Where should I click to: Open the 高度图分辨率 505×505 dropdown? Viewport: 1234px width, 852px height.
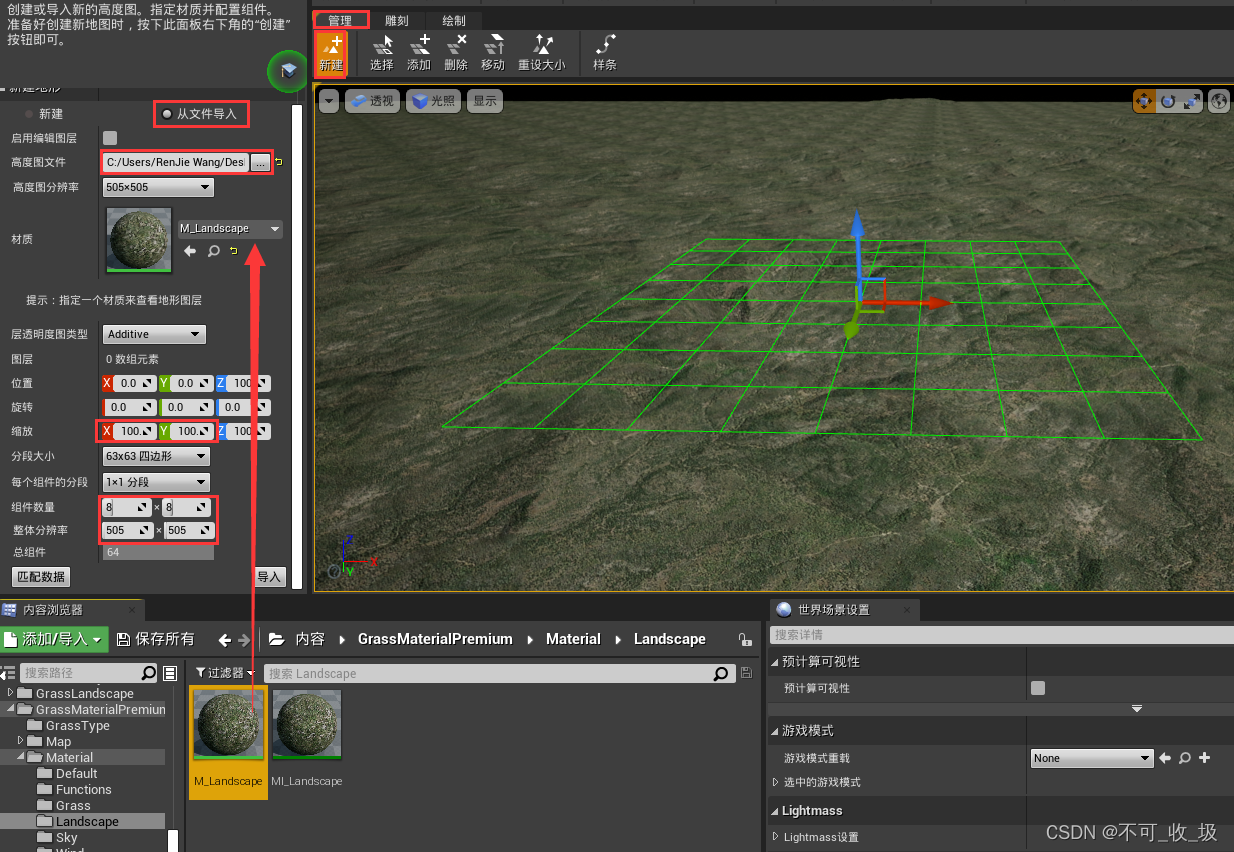158,187
